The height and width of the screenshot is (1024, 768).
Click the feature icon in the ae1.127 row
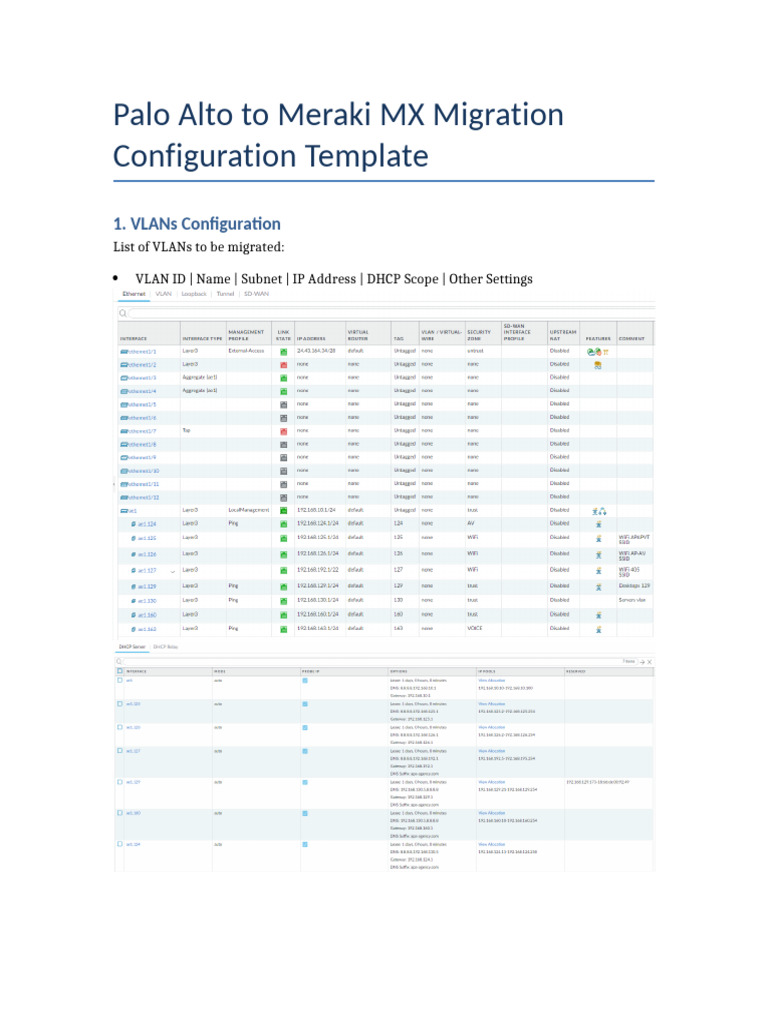(598, 570)
